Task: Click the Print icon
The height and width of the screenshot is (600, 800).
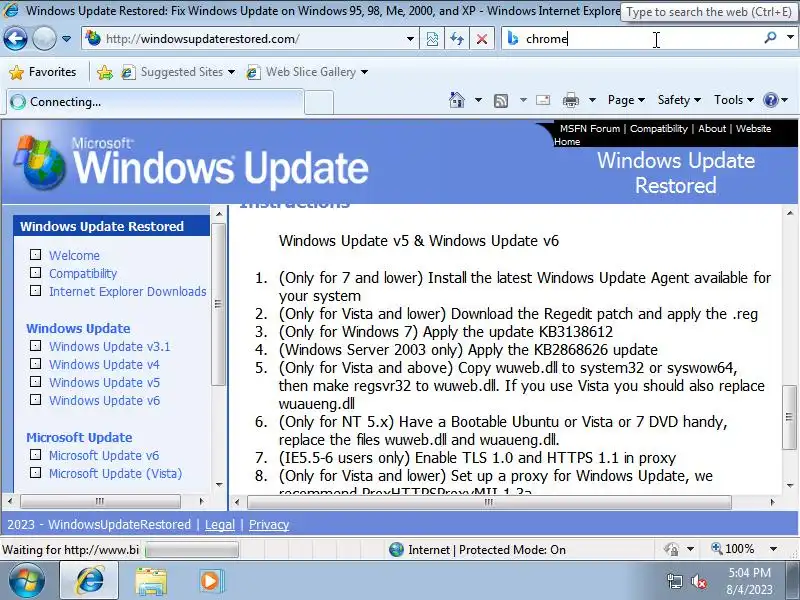Action: [570, 101]
